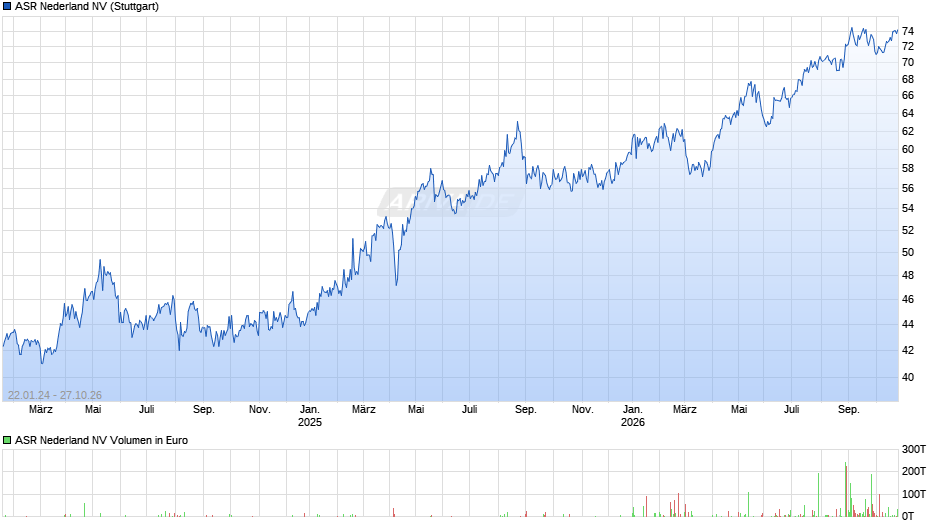Click the green volume legend square

(7, 440)
